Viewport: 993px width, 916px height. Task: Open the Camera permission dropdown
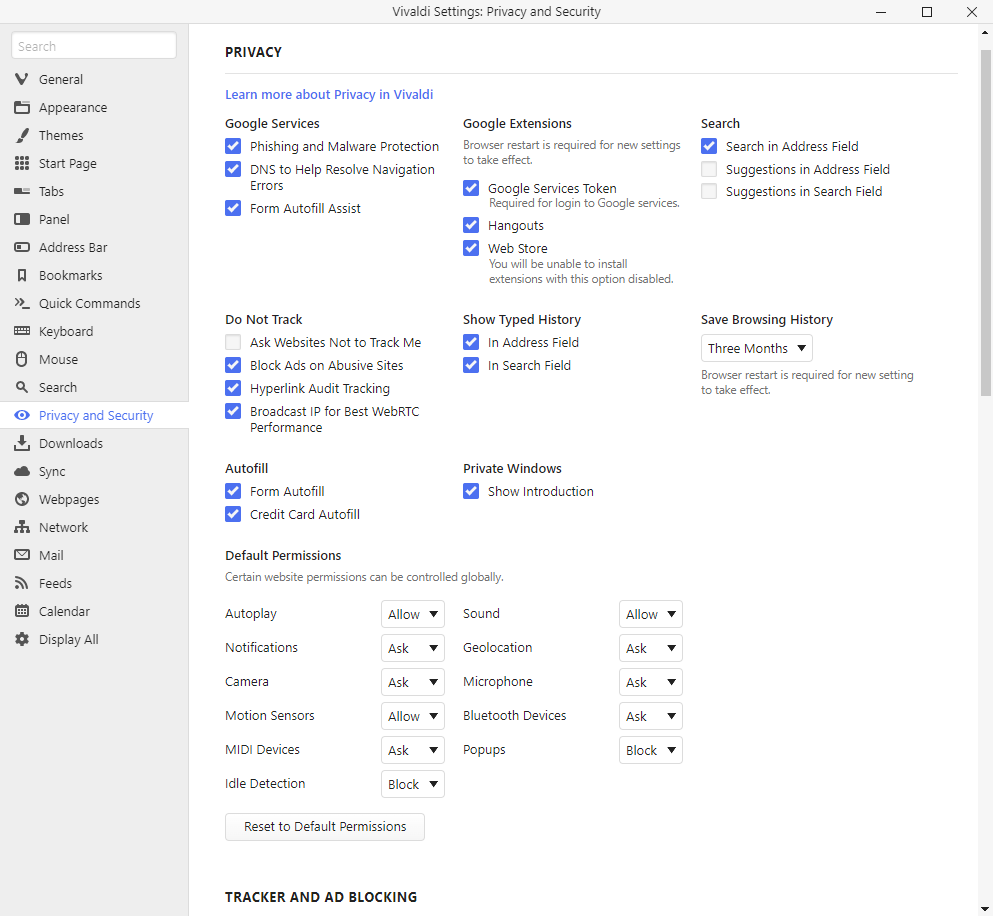tap(413, 682)
